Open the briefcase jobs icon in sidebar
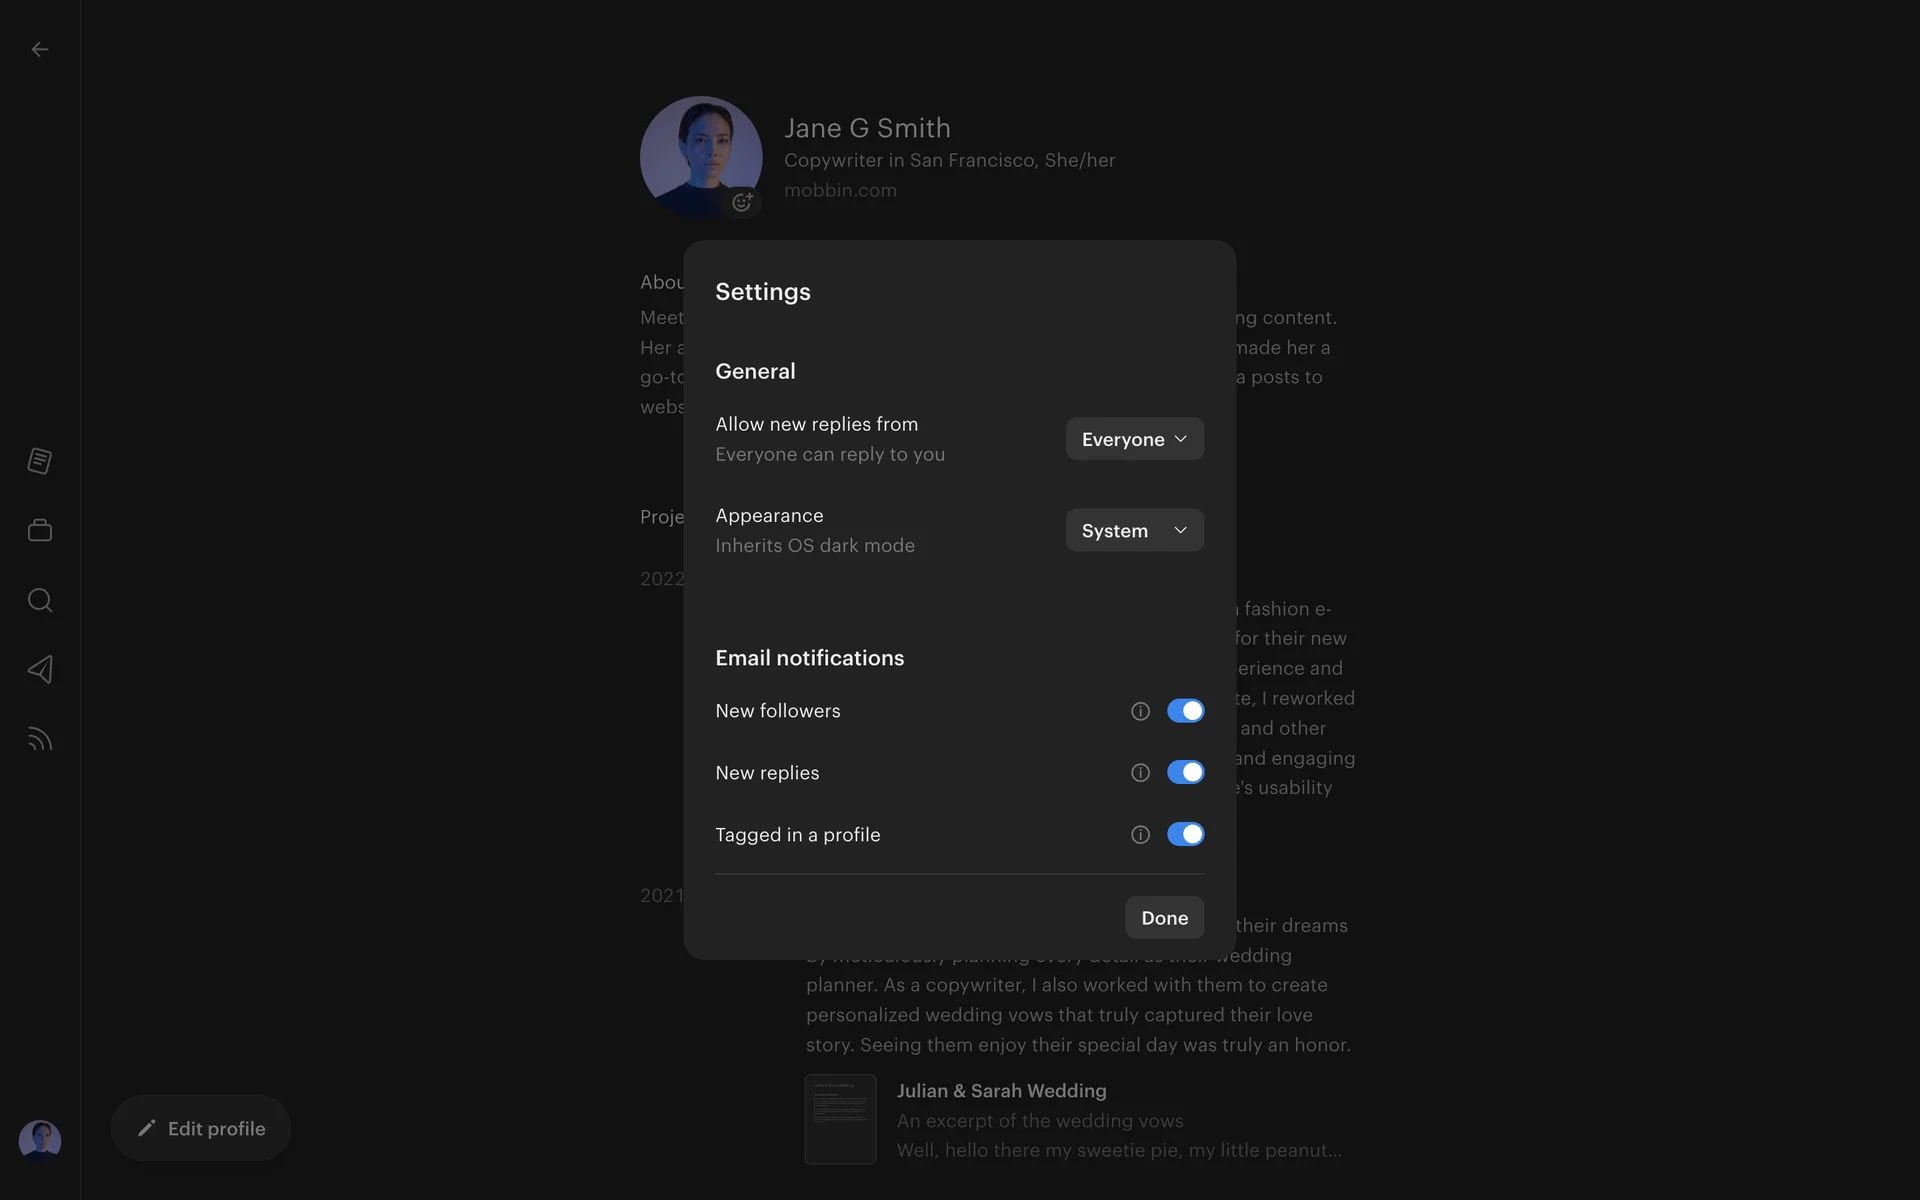The image size is (1920, 1200). (40, 530)
